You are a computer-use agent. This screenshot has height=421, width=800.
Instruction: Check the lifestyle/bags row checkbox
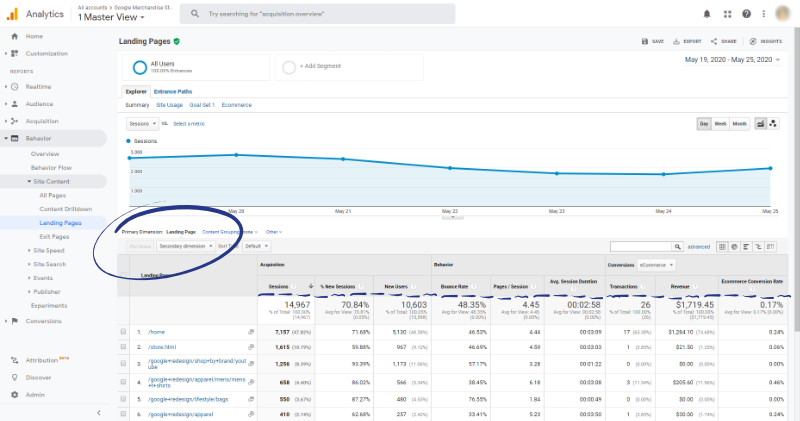pyautogui.click(x=123, y=399)
